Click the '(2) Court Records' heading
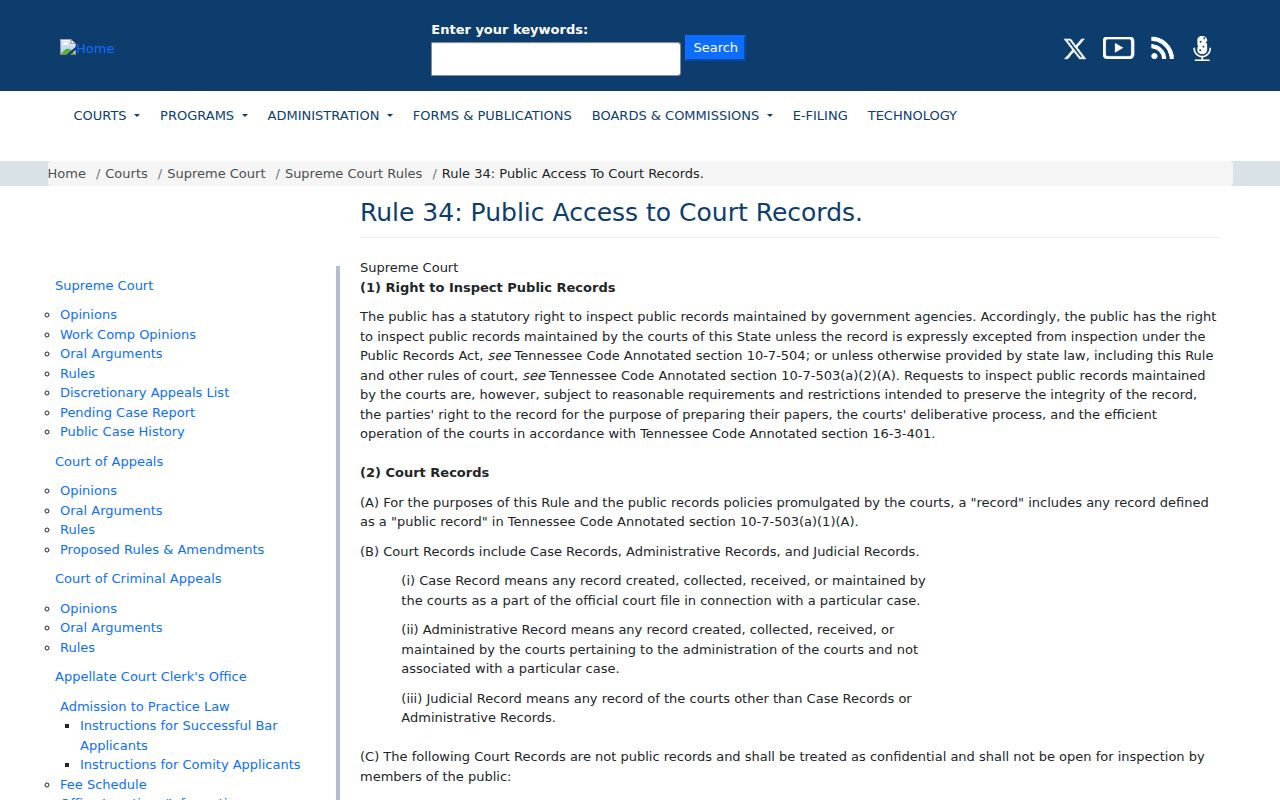This screenshot has height=800, width=1280. coord(424,472)
